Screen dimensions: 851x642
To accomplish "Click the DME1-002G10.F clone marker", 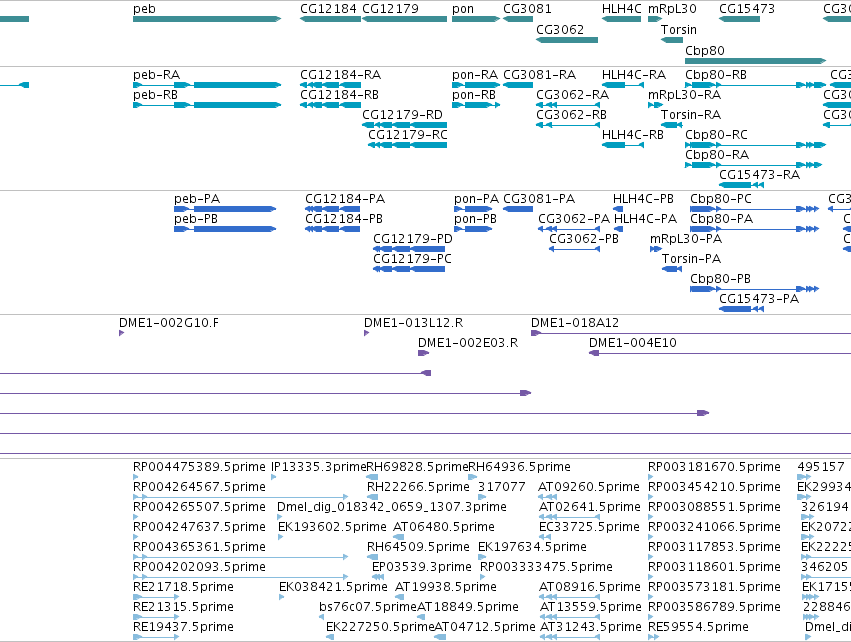I will (122, 333).
